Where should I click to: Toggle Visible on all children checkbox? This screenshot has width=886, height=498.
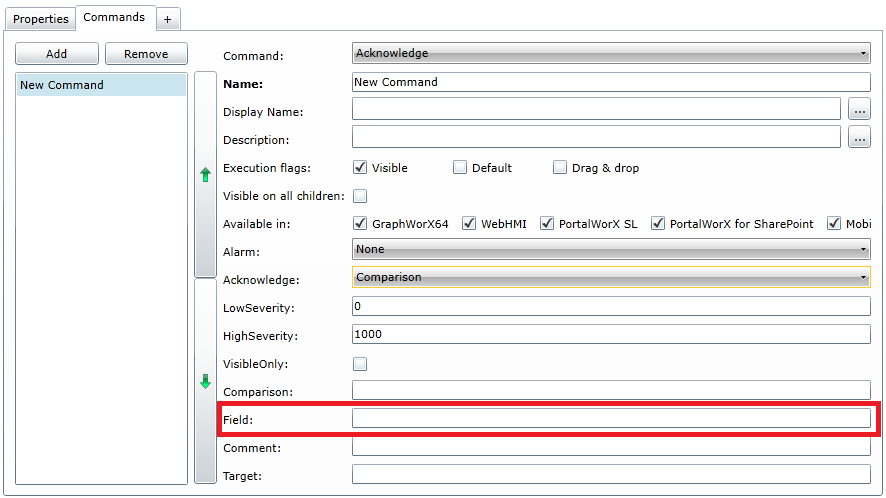(361, 196)
